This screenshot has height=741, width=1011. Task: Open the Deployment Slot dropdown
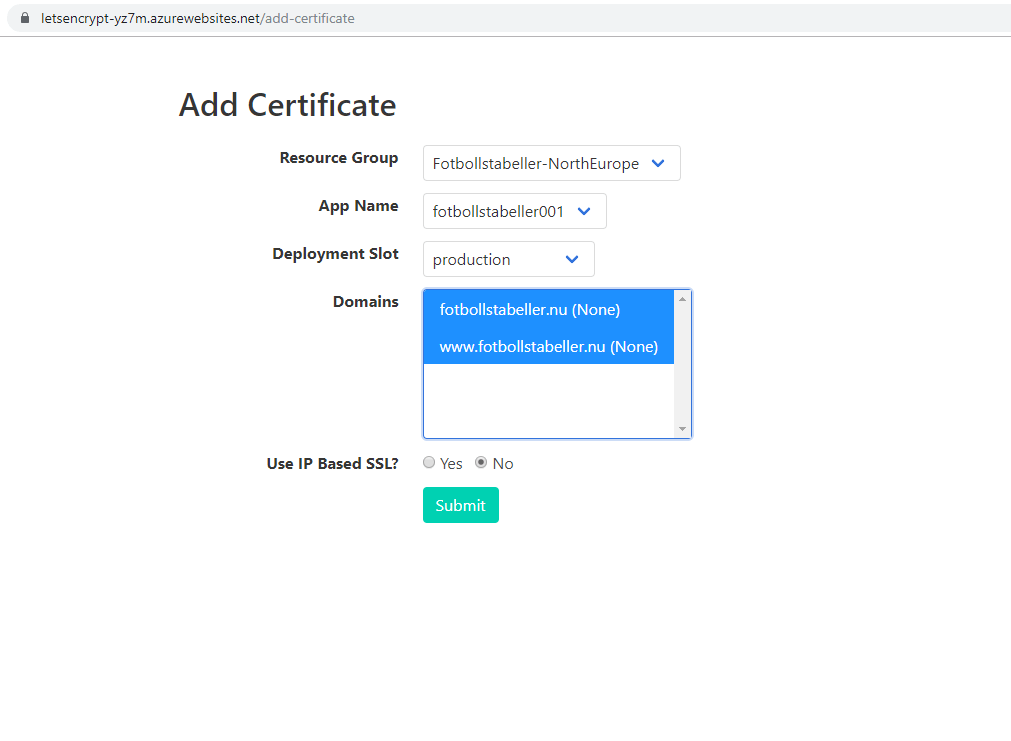(509, 259)
